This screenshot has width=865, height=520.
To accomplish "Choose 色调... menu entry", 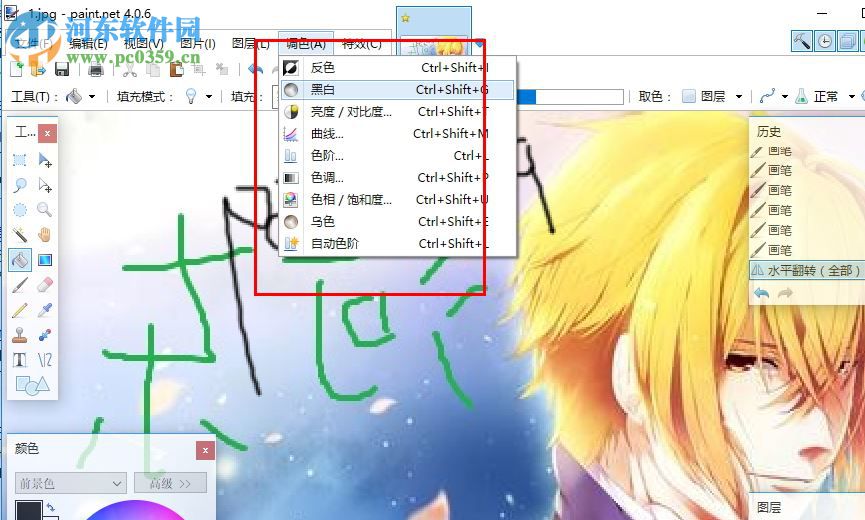I will [398, 178].
